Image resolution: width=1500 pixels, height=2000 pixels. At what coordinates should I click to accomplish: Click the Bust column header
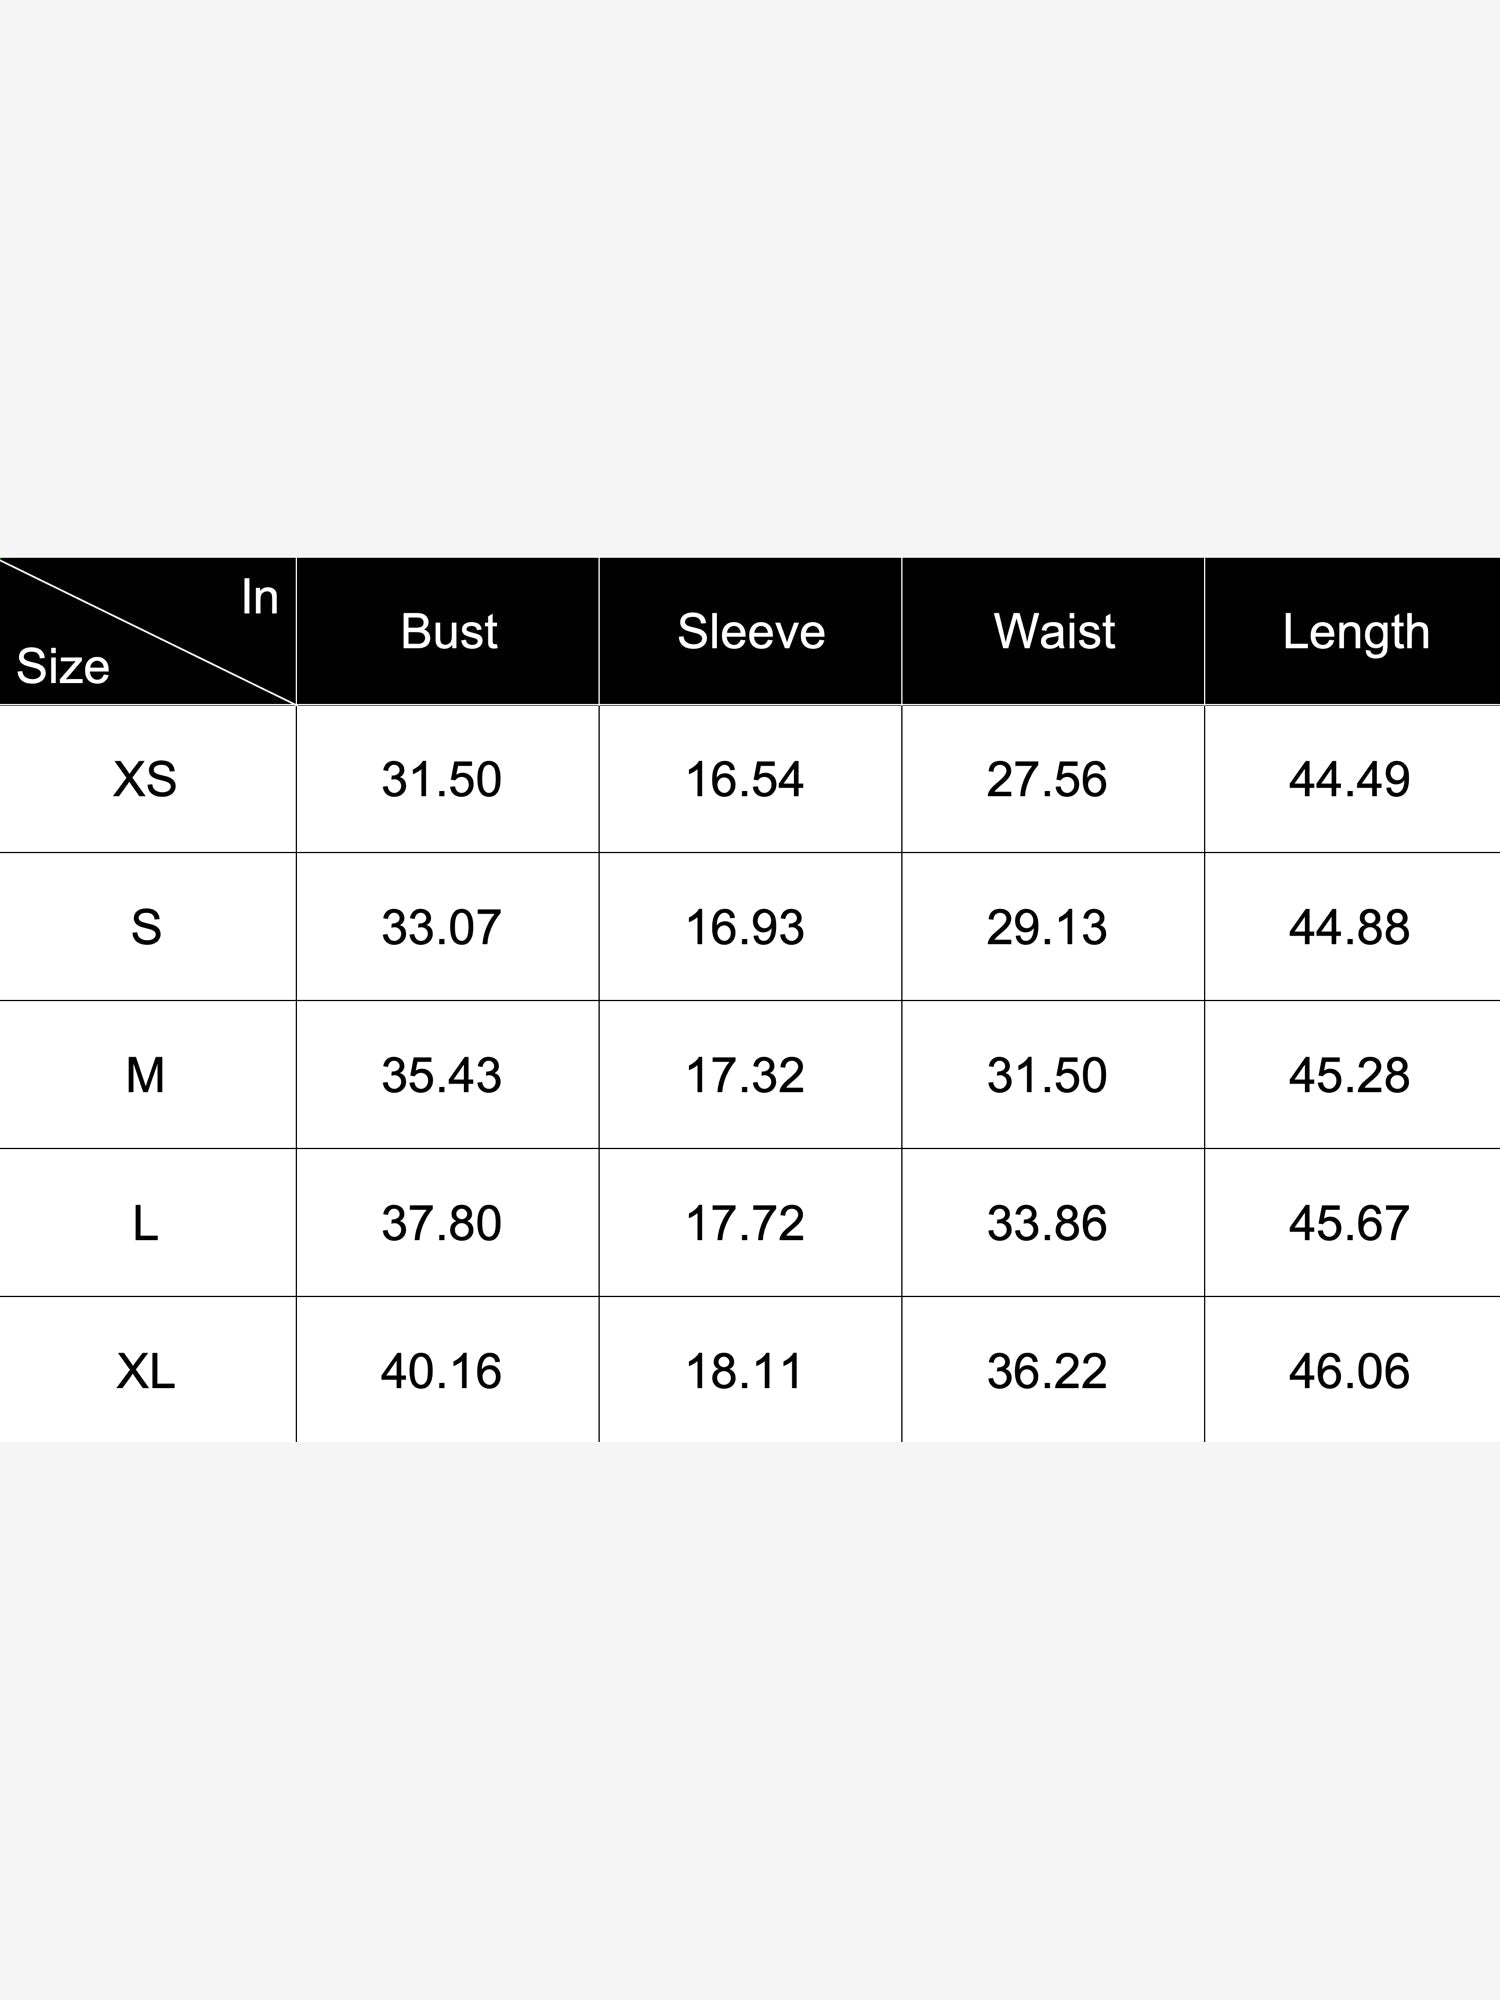(449, 632)
